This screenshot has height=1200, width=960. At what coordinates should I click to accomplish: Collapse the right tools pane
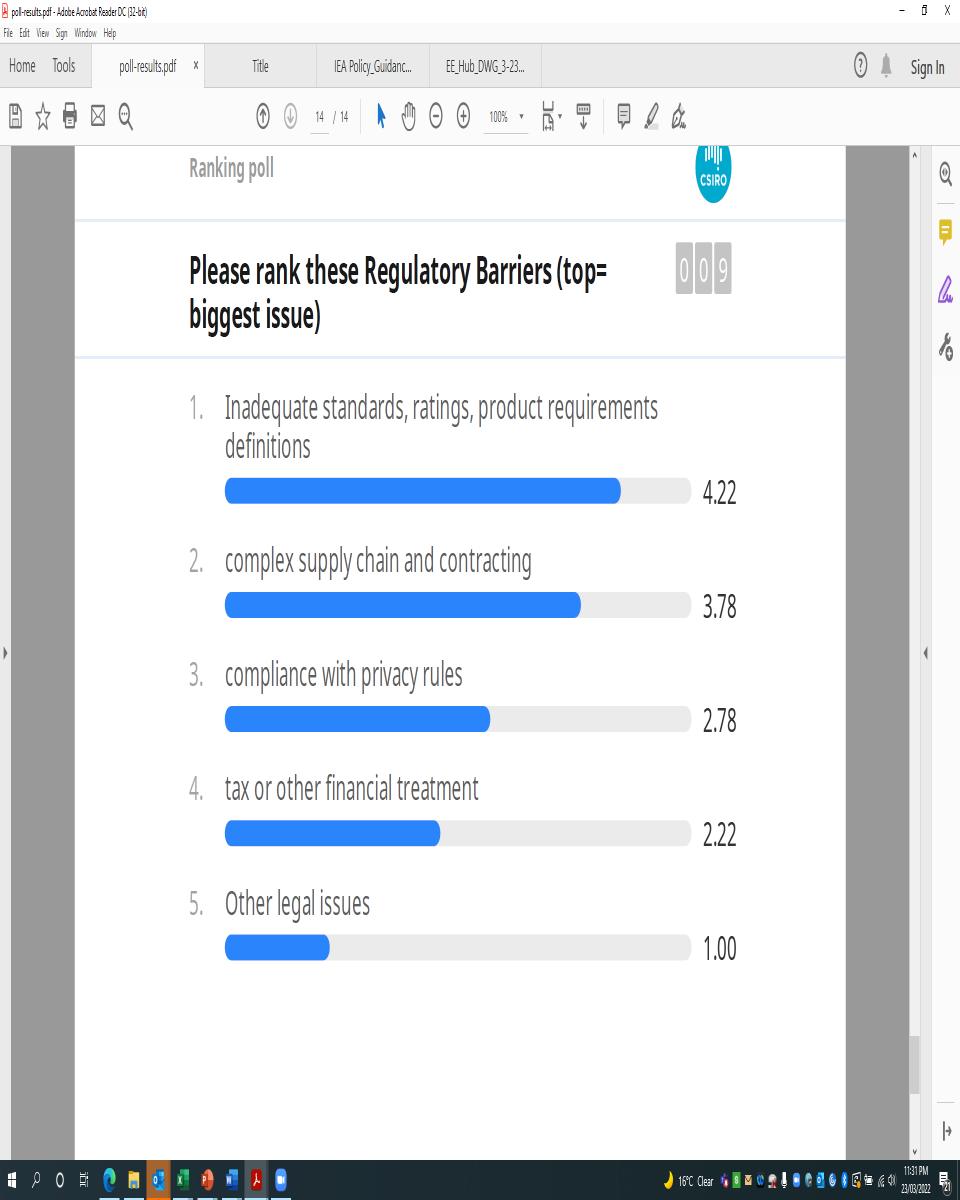925,653
